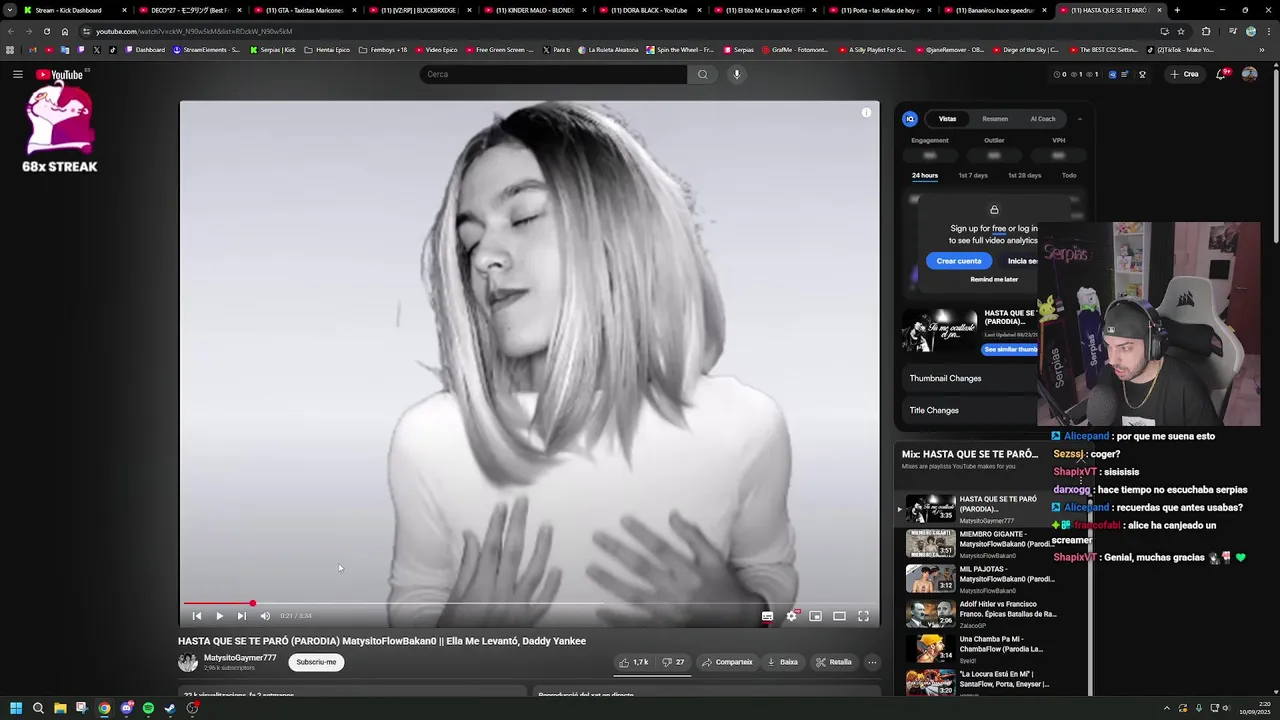Go to the YouTube home logo

point(60,74)
